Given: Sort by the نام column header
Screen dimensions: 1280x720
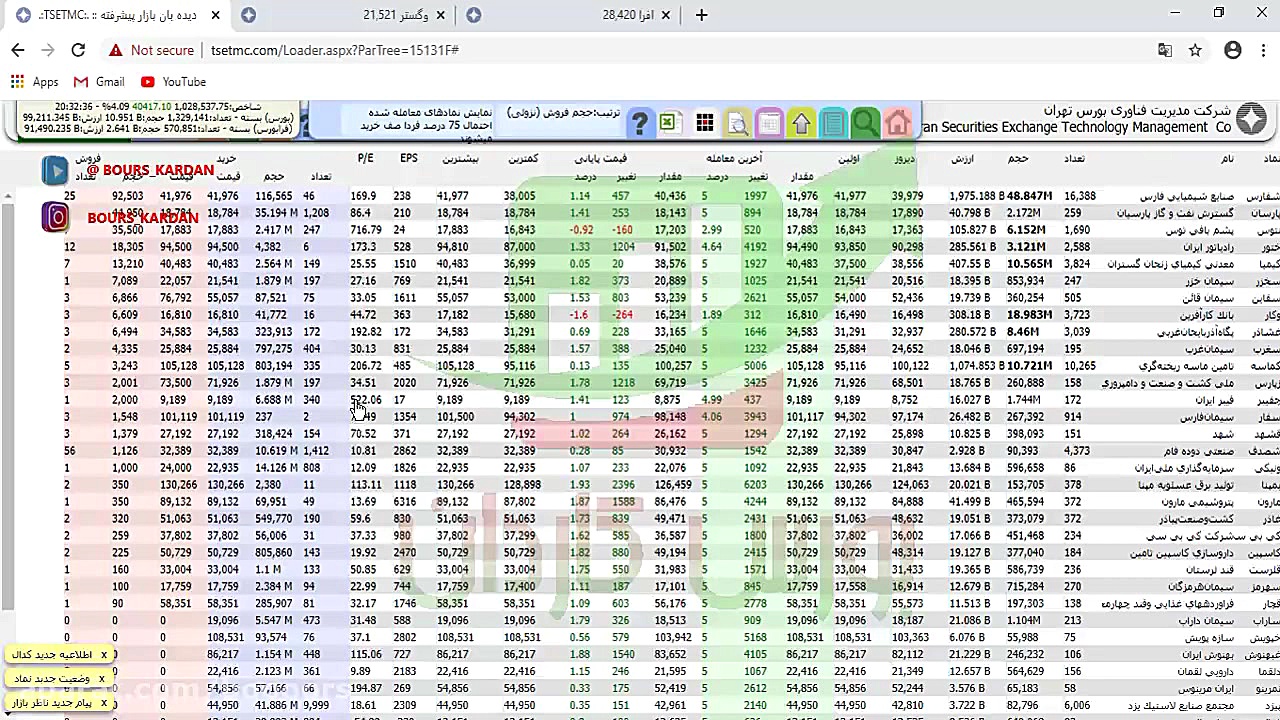Looking at the screenshot, I should (x=1227, y=158).
